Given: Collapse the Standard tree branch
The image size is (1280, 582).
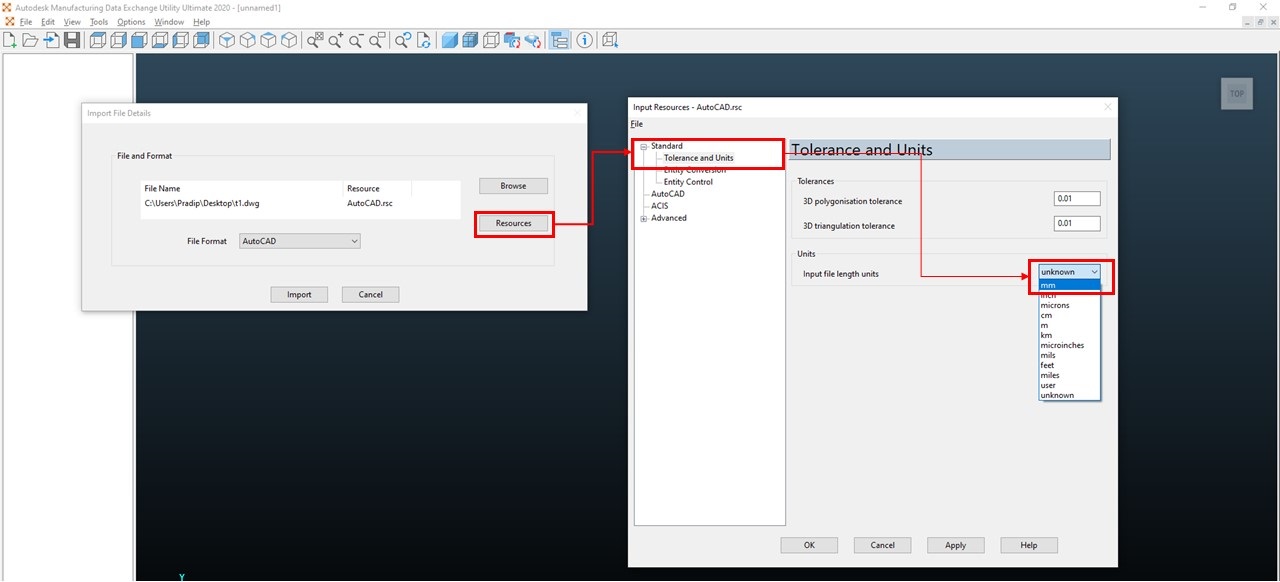Looking at the screenshot, I should tap(644, 145).
